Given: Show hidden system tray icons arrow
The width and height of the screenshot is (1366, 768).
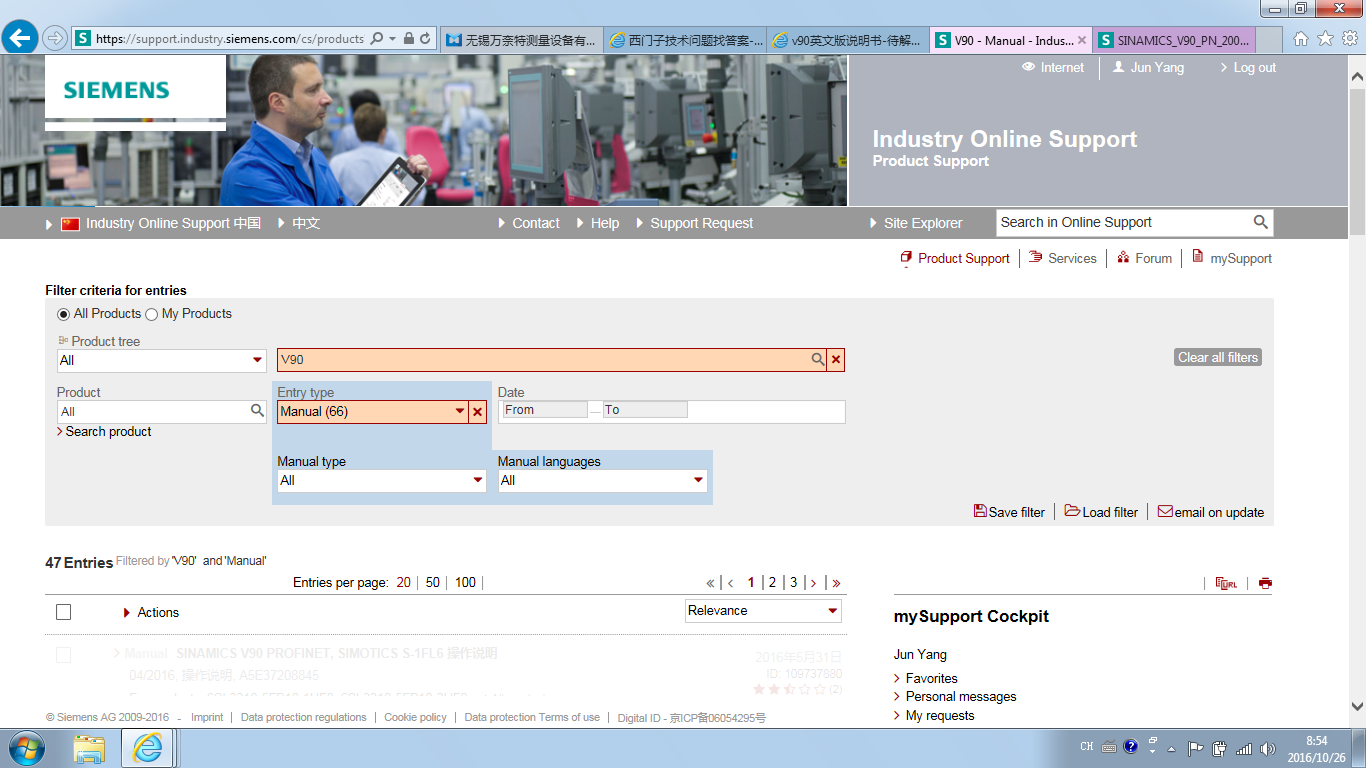Looking at the screenshot, I should point(1171,749).
